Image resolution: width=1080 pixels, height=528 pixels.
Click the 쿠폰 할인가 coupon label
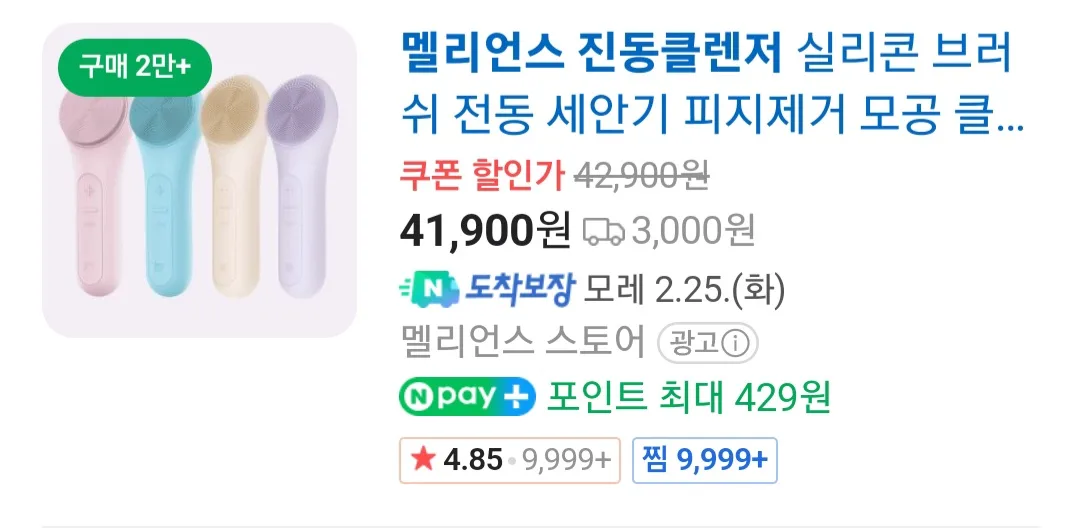[482, 178]
